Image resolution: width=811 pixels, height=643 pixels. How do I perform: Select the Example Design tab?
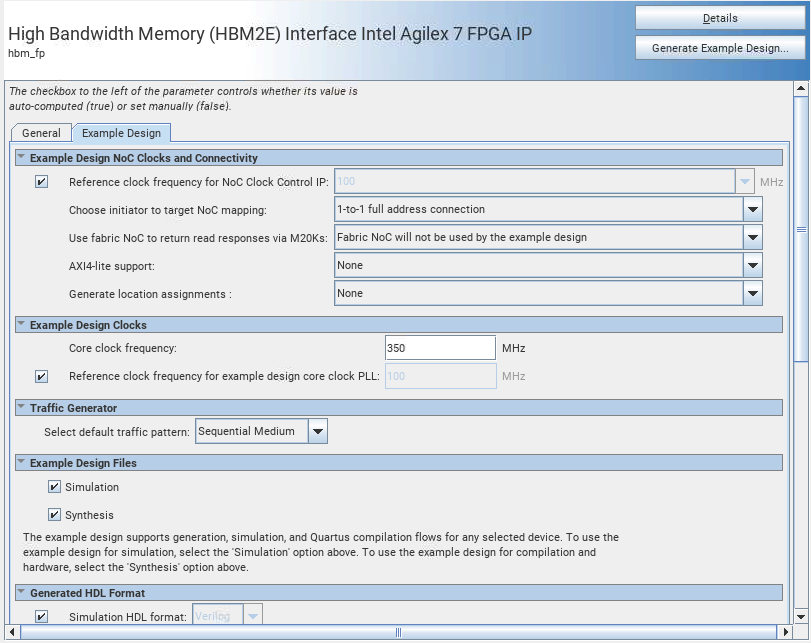(x=121, y=133)
